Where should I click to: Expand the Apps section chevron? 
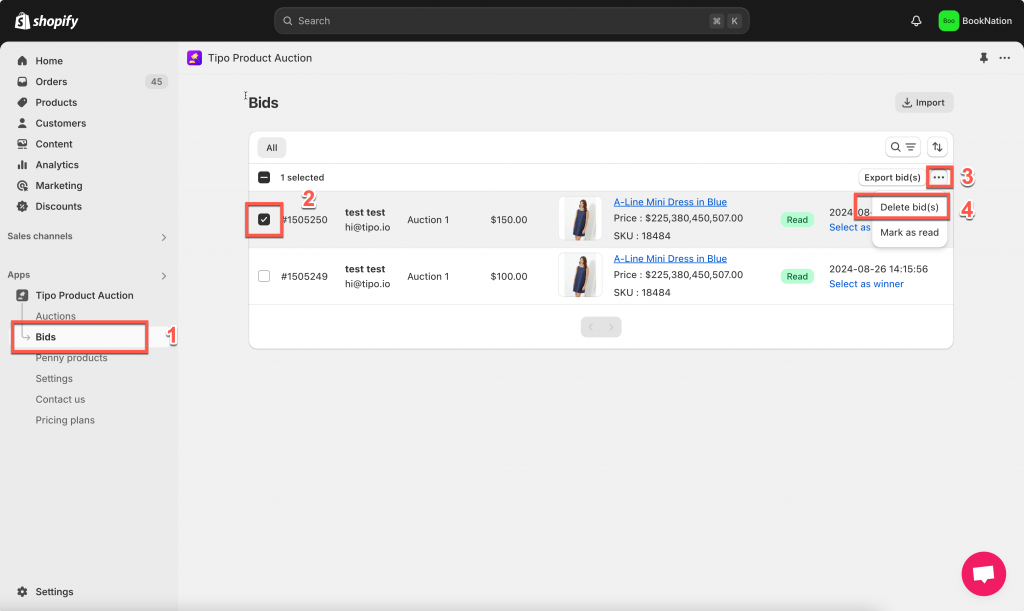pos(164,275)
